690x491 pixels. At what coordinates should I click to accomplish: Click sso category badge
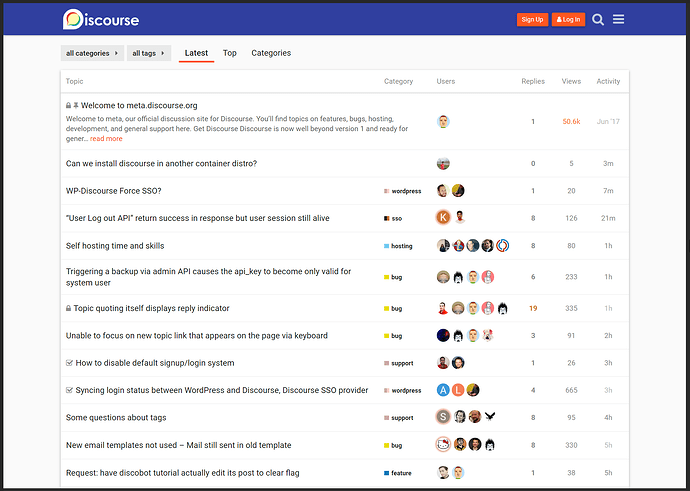(x=393, y=218)
